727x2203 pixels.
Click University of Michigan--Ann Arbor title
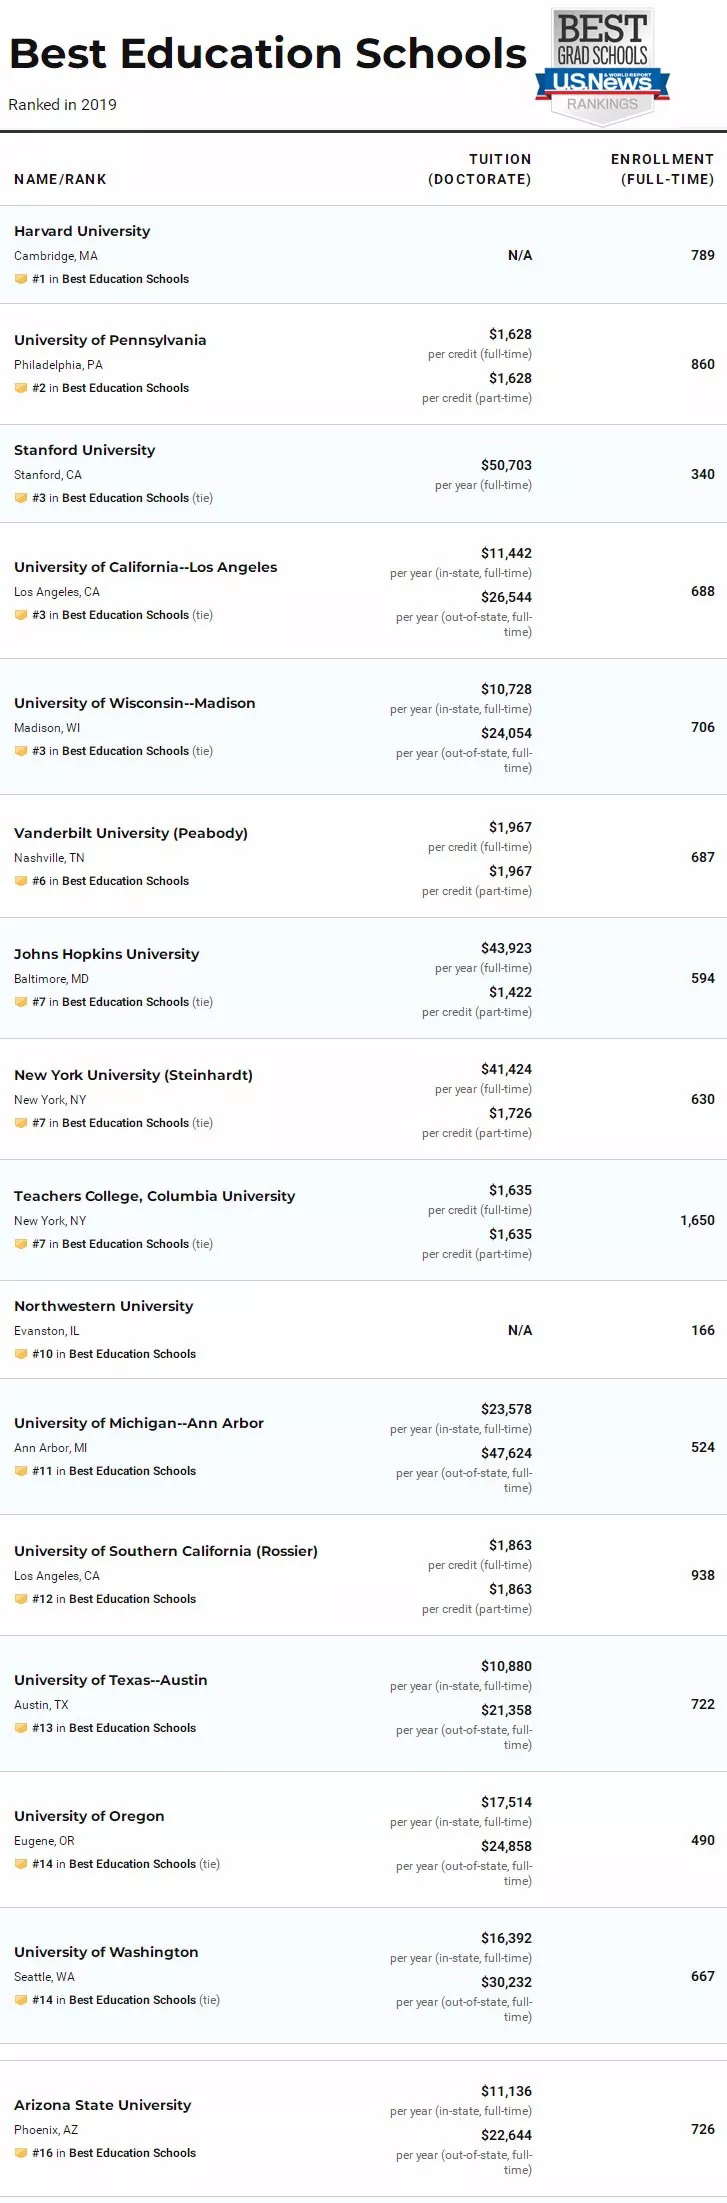(139, 1423)
